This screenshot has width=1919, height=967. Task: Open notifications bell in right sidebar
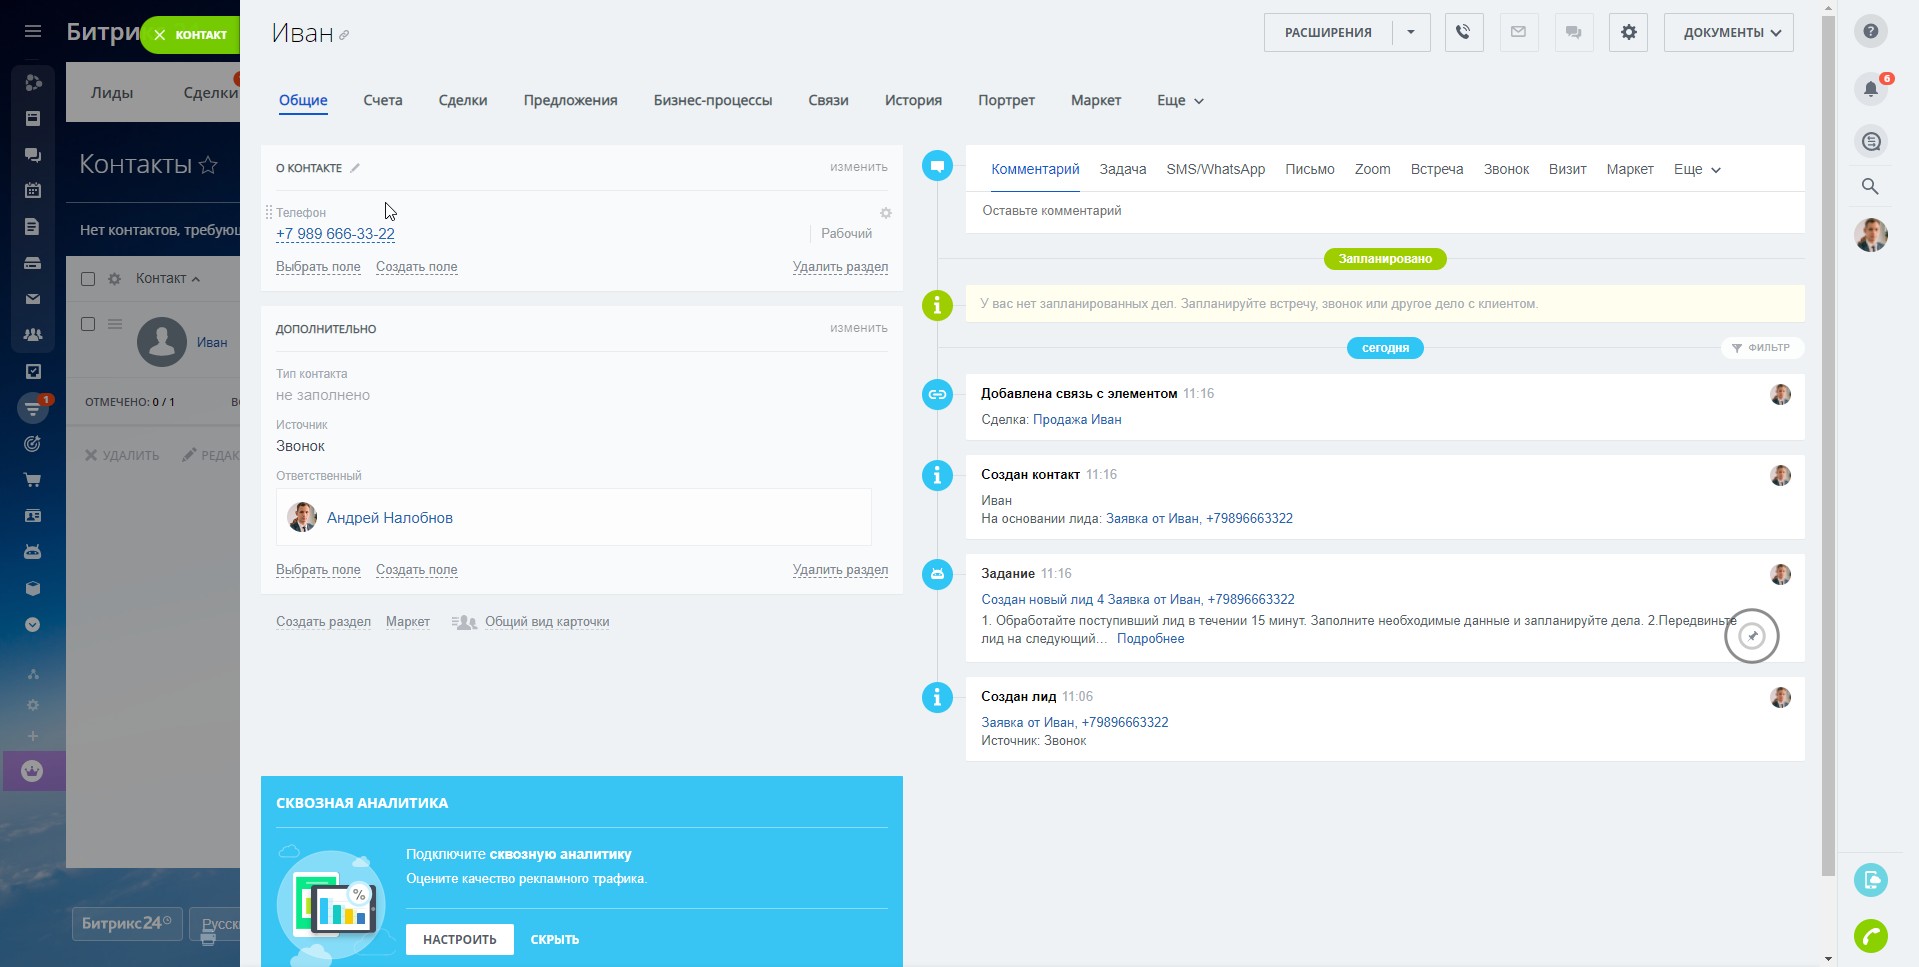tap(1870, 88)
